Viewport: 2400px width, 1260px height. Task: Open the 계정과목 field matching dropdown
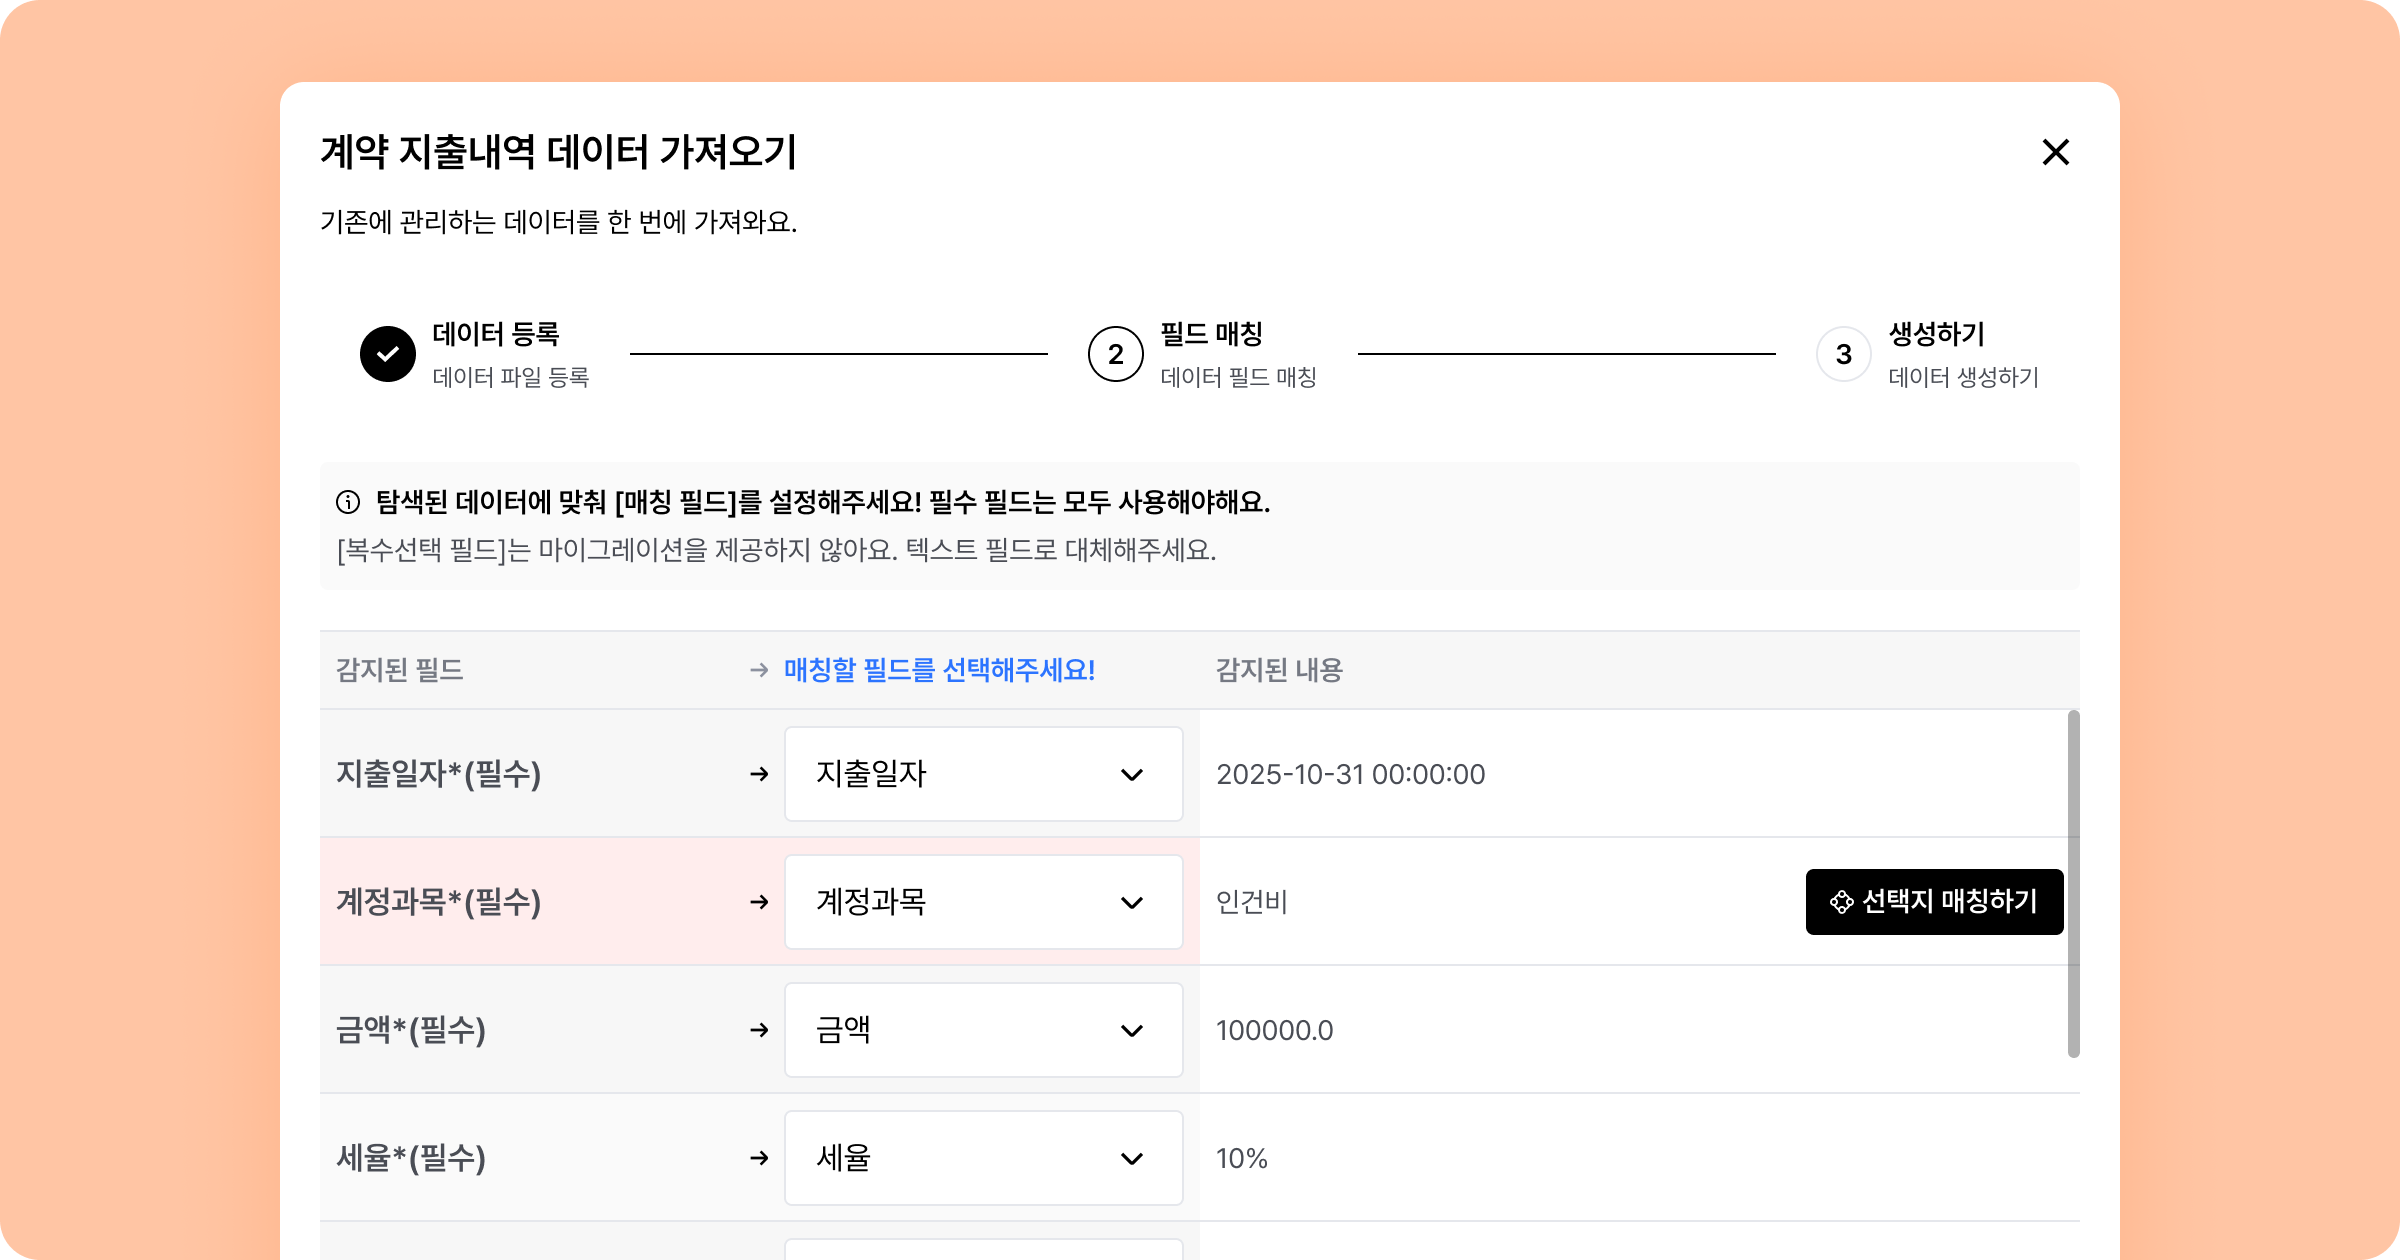[983, 902]
